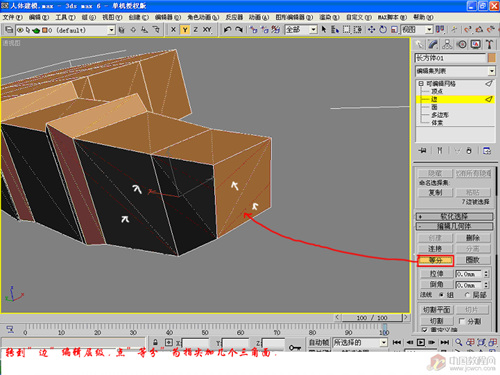Click the Select by Name icon
The width and height of the screenshot is (500, 375).
coord(335,30)
